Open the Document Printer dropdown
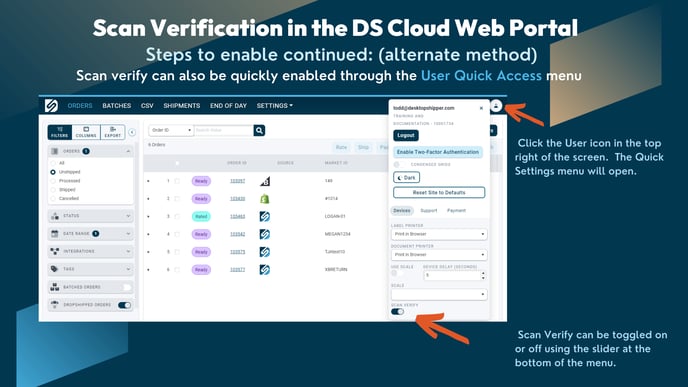Viewport: 688px width, 387px height. point(439,254)
